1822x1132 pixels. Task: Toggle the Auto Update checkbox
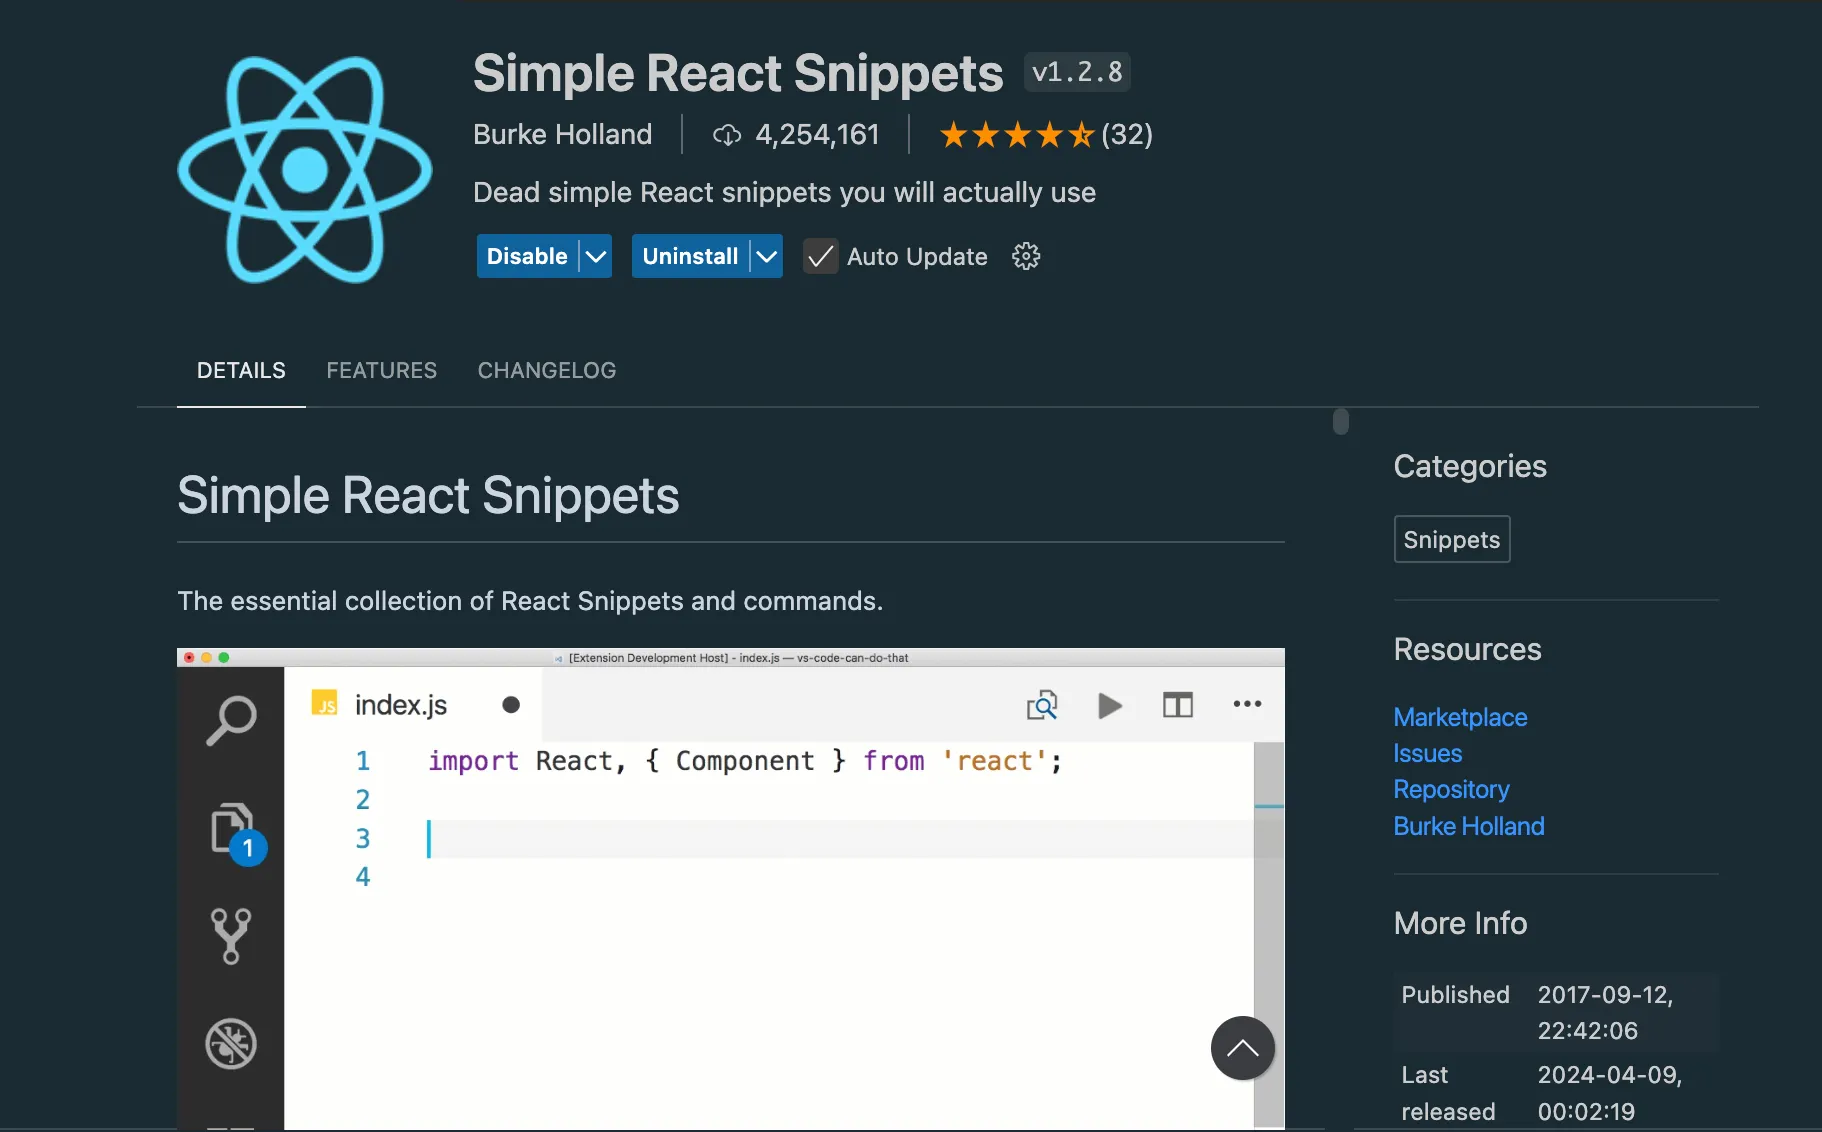[x=820, y=257]
